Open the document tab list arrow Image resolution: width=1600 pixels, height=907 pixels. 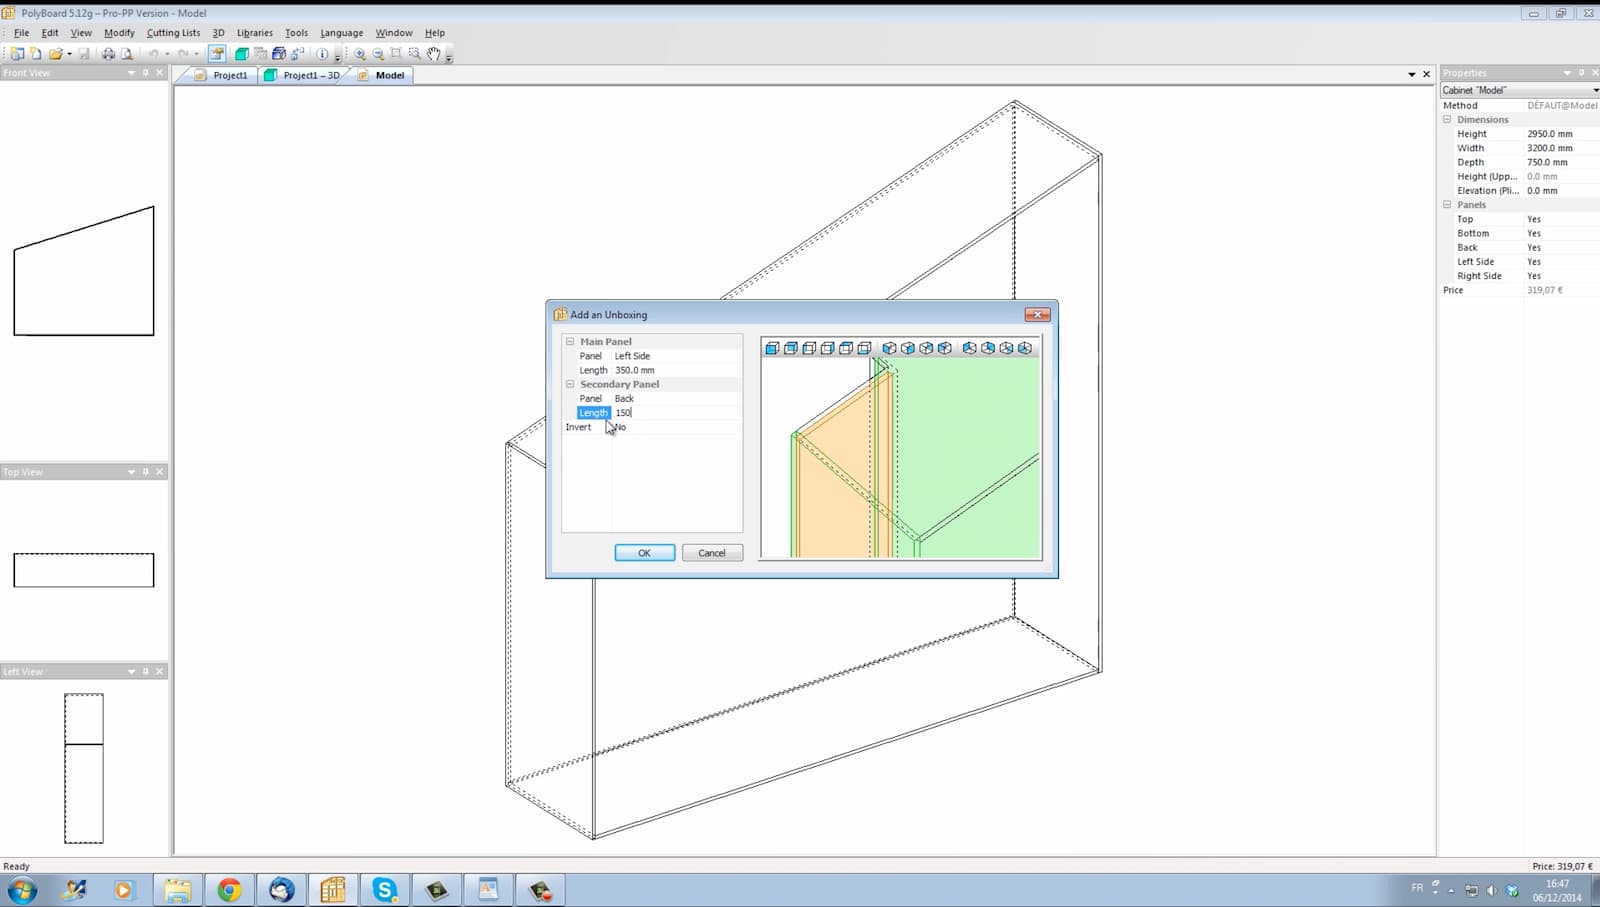click(1412, 74)
